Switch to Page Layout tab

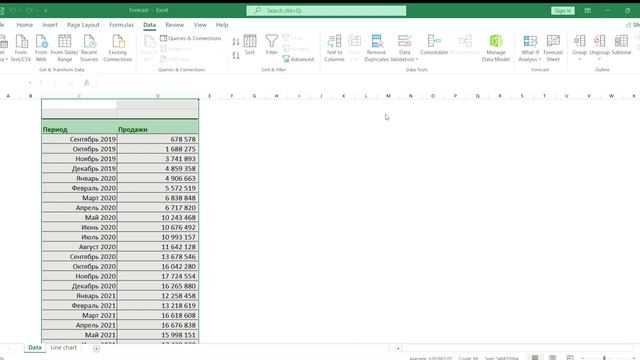pos(83,25)
